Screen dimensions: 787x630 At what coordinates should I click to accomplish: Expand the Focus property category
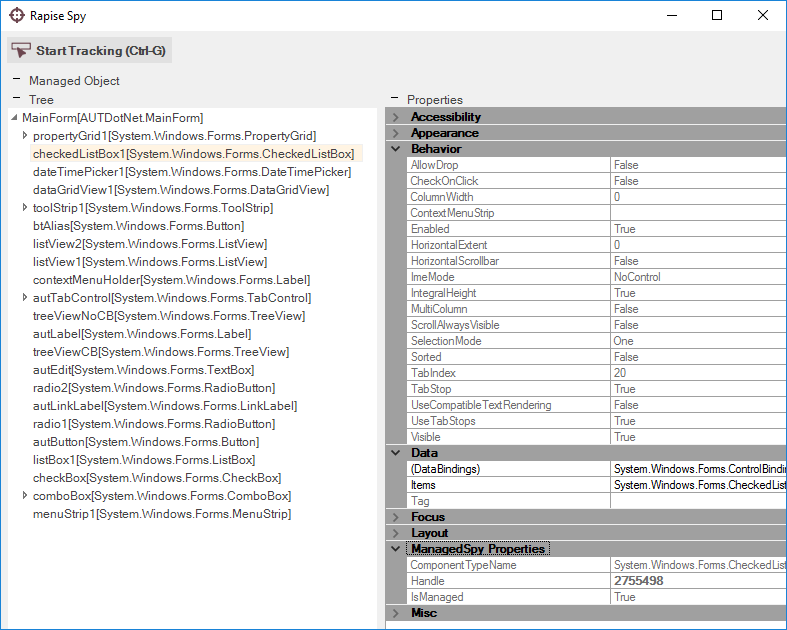396,517
